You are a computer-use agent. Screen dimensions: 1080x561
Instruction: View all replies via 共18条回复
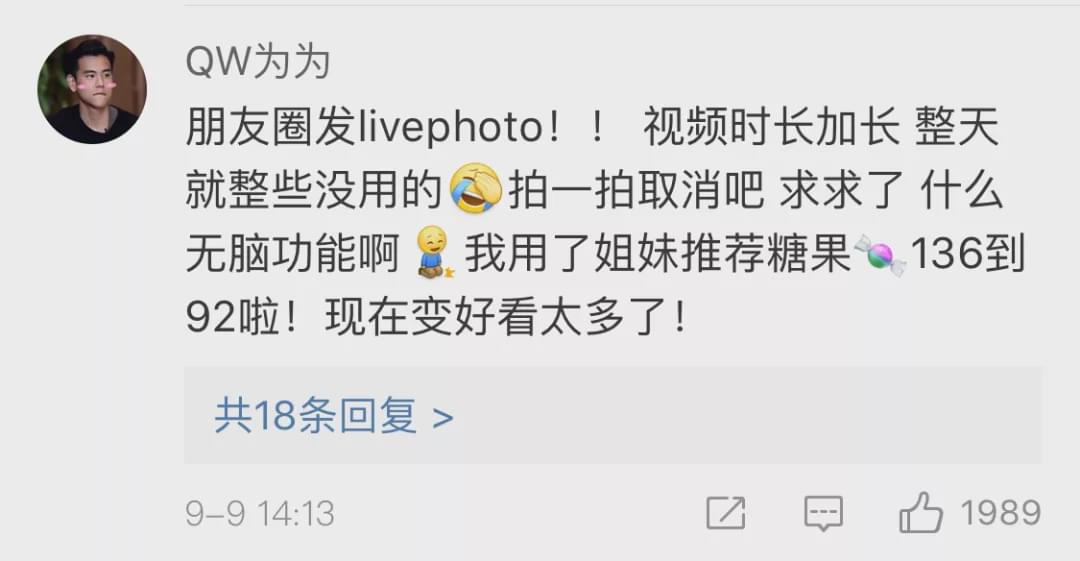pyautogui.click(x=315, y=416)
